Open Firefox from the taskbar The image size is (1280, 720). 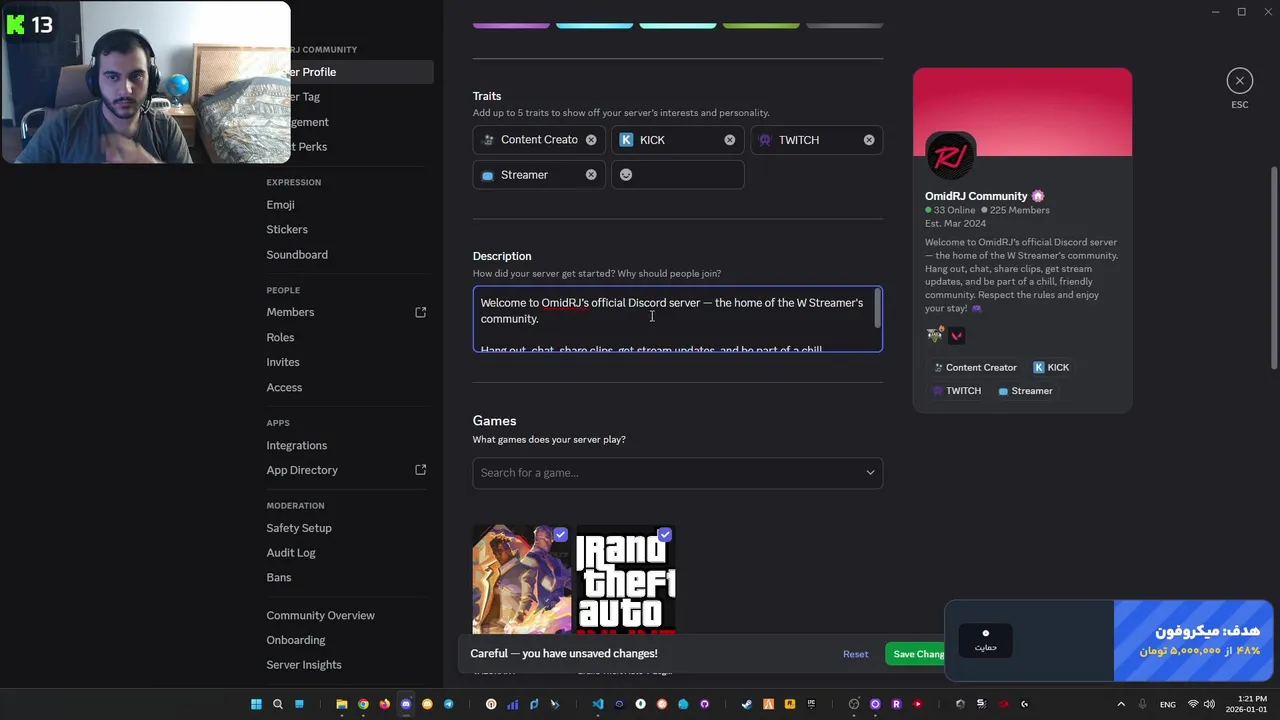click(x=385, y=704)
